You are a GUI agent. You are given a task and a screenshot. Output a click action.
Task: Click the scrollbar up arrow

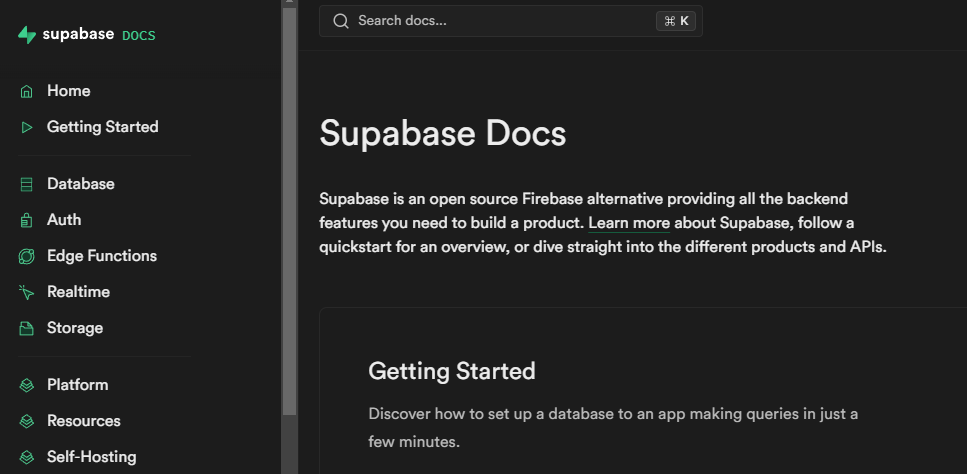pos(289,2)
